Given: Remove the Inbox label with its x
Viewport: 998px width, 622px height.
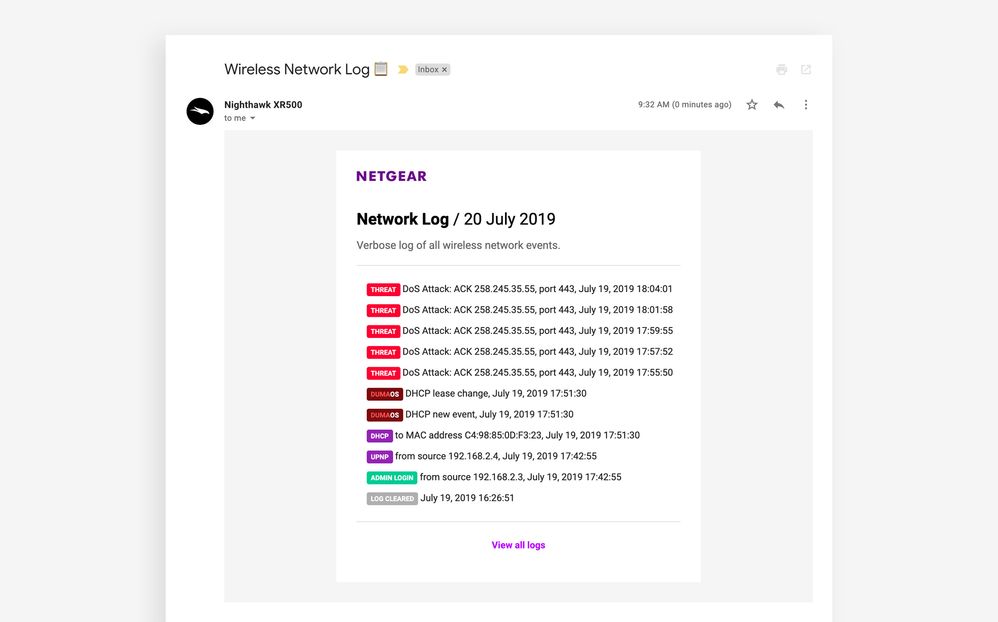Looking at the screenshot, I should [446, 69].
